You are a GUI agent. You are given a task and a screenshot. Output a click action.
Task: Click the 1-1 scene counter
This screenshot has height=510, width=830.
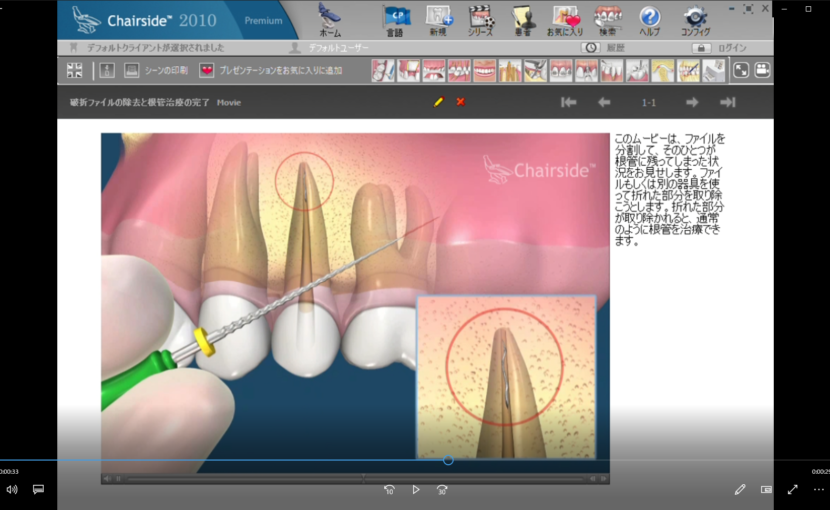[x=648, y=103]
